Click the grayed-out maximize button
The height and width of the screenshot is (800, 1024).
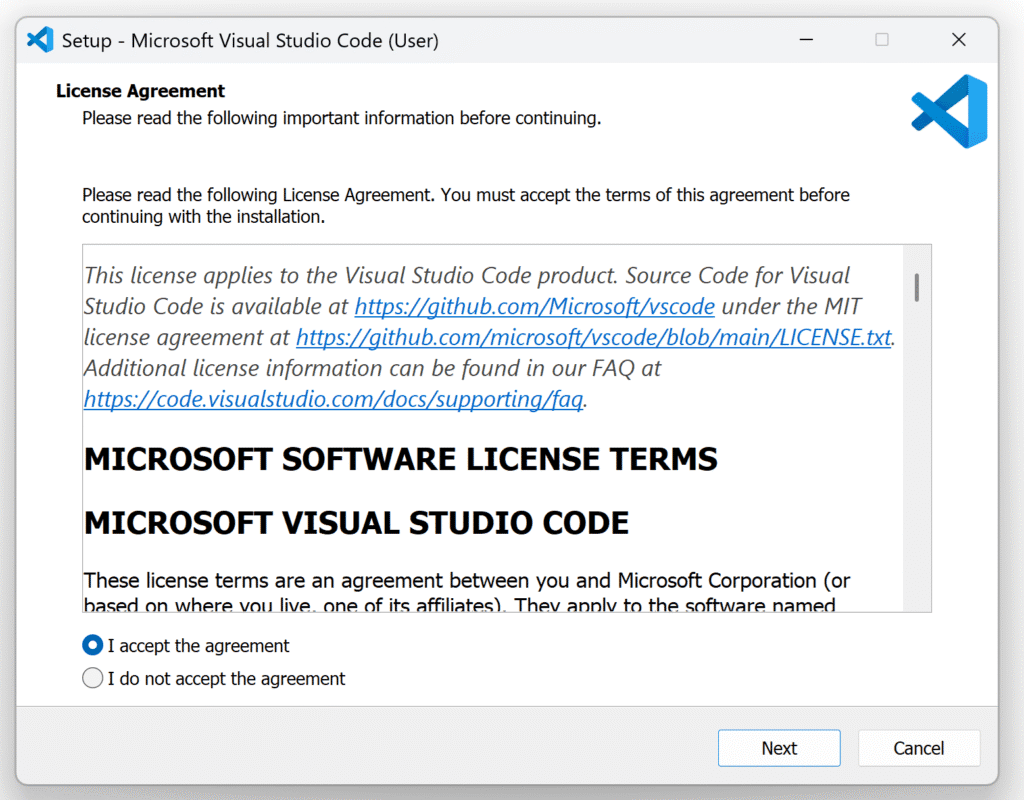point(882,40)
